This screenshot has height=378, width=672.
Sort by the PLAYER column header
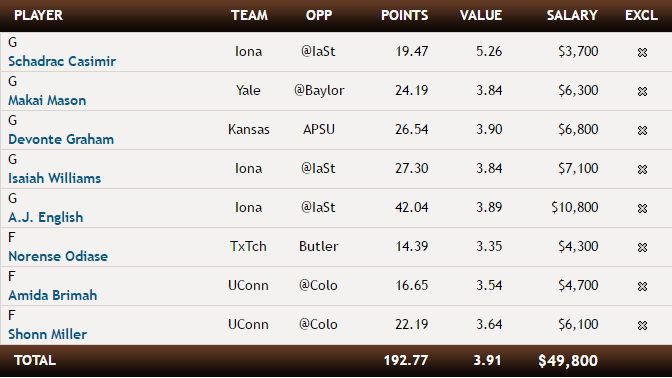[39, 15]
